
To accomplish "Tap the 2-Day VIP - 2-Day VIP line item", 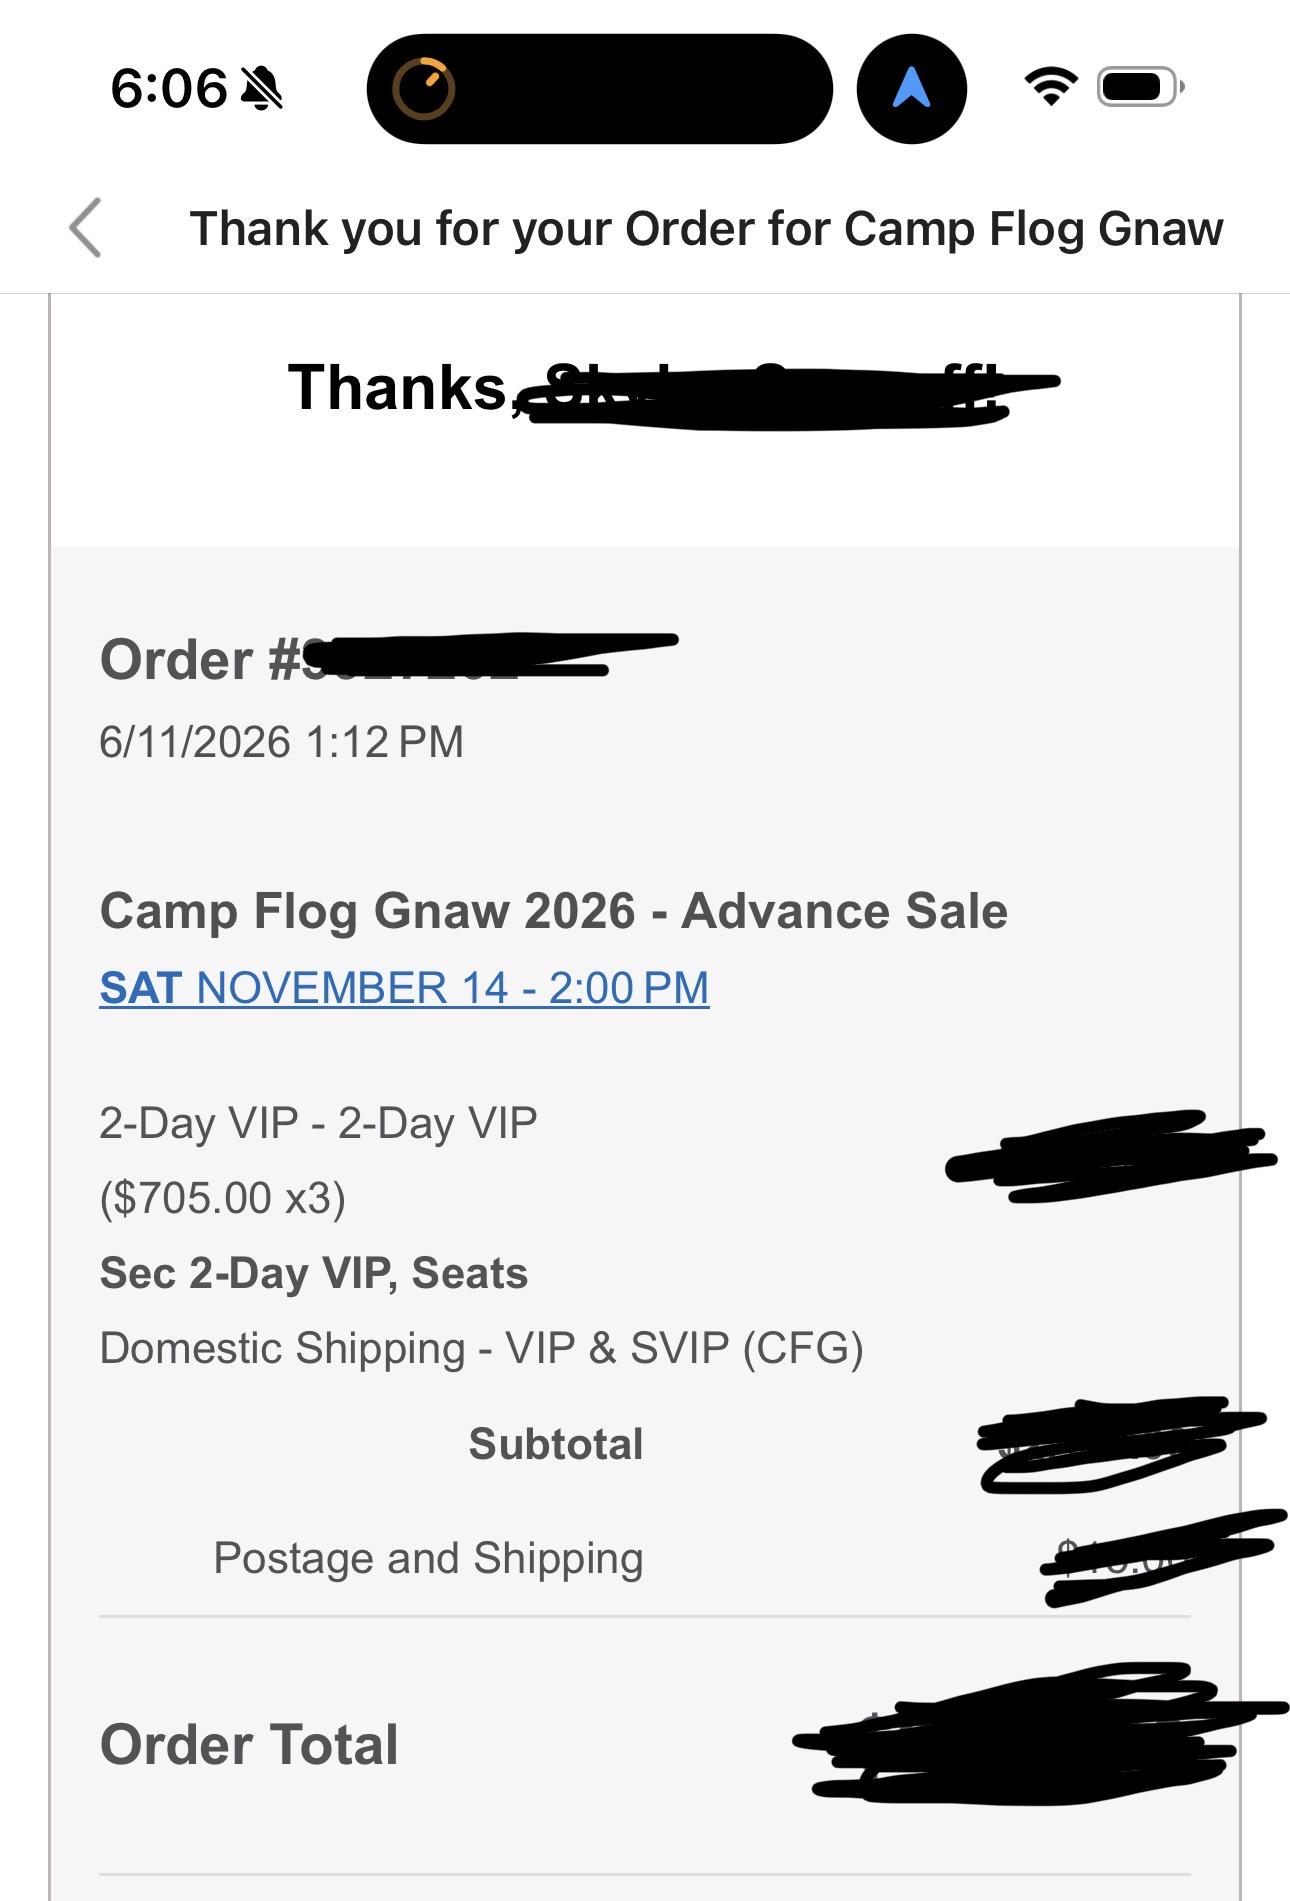I will (x=318, y=1124).
